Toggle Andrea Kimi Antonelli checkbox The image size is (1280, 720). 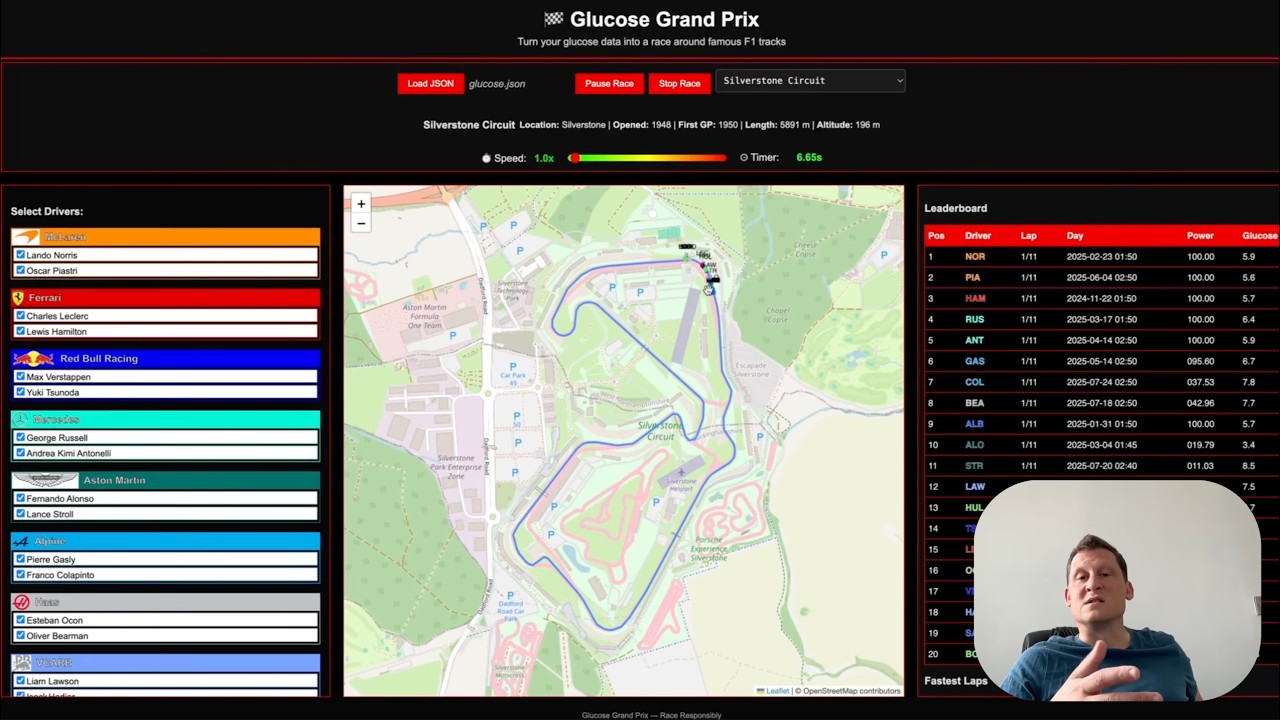(20, 453)
